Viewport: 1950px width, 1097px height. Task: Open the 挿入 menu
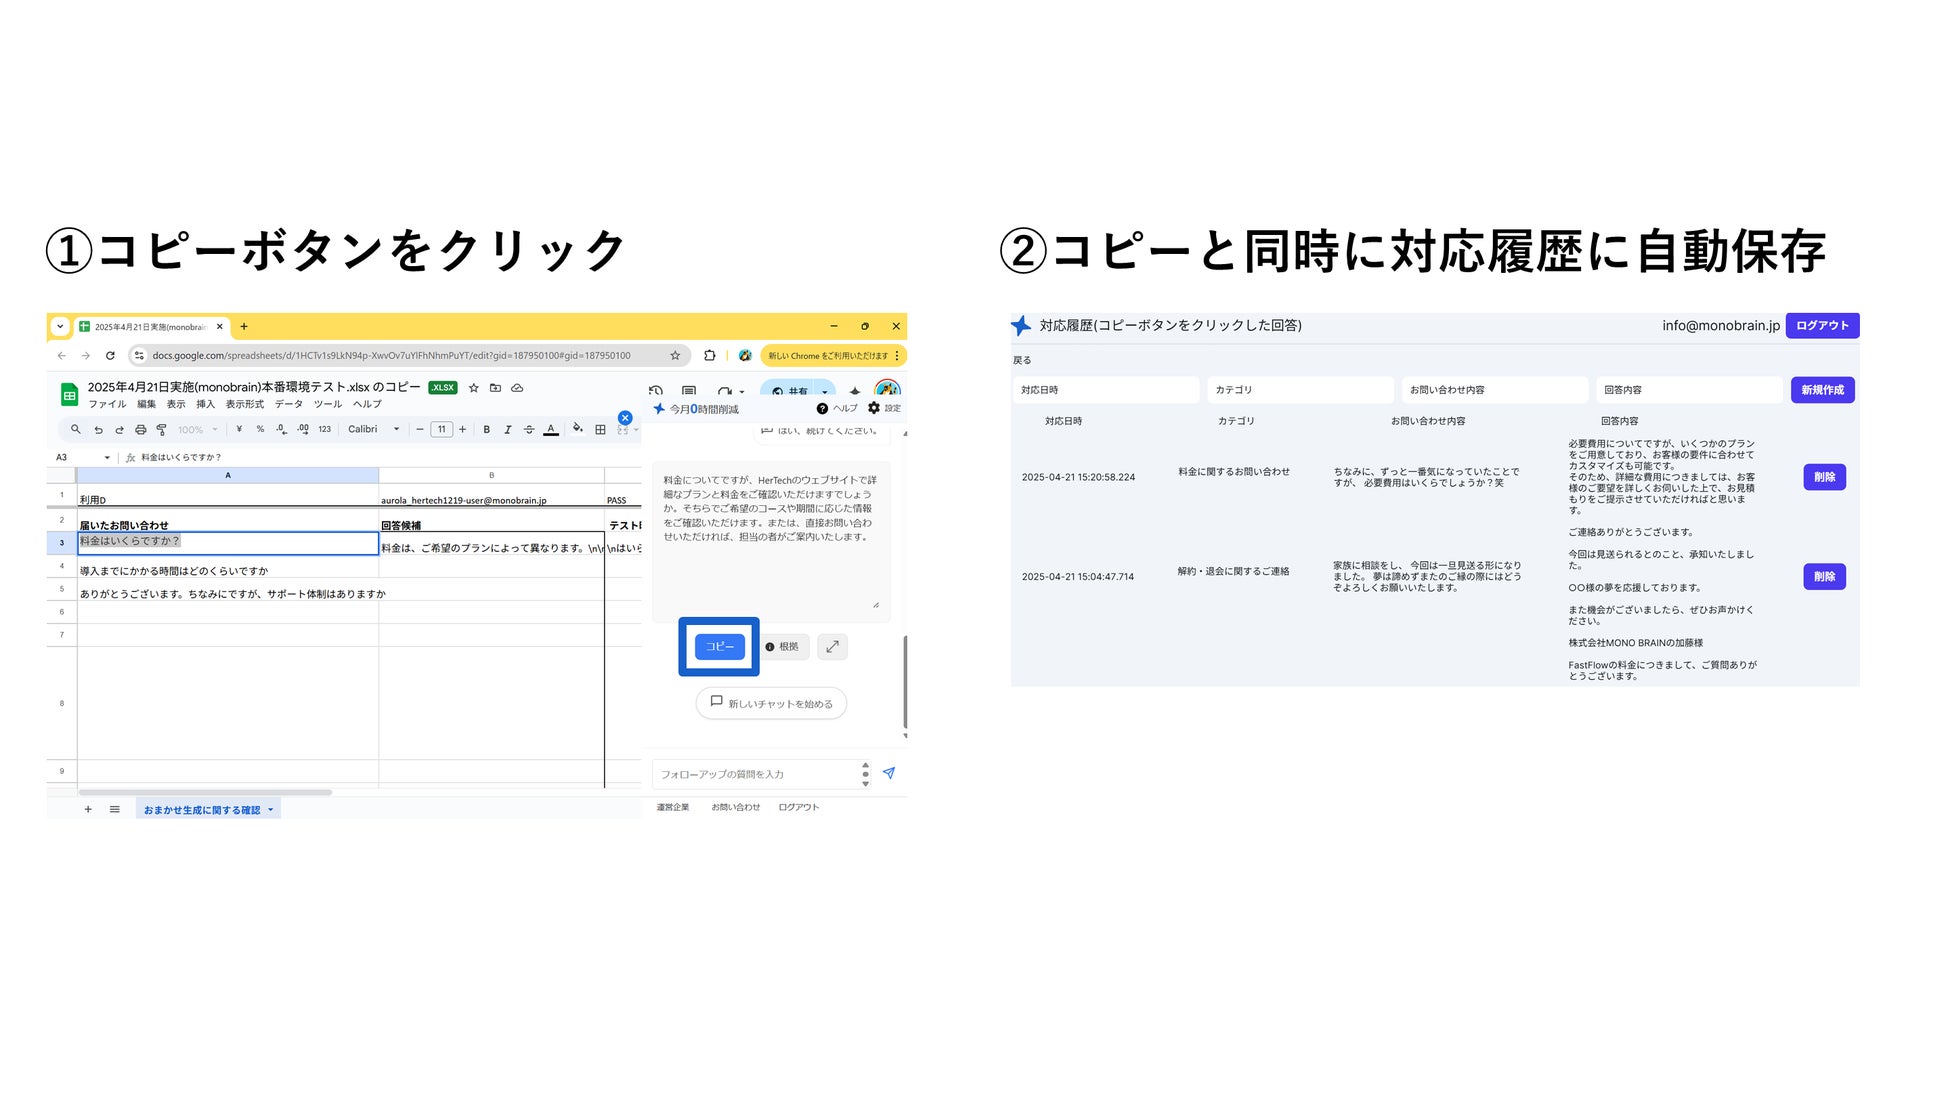pyautogui.click(x=205, y=404)
